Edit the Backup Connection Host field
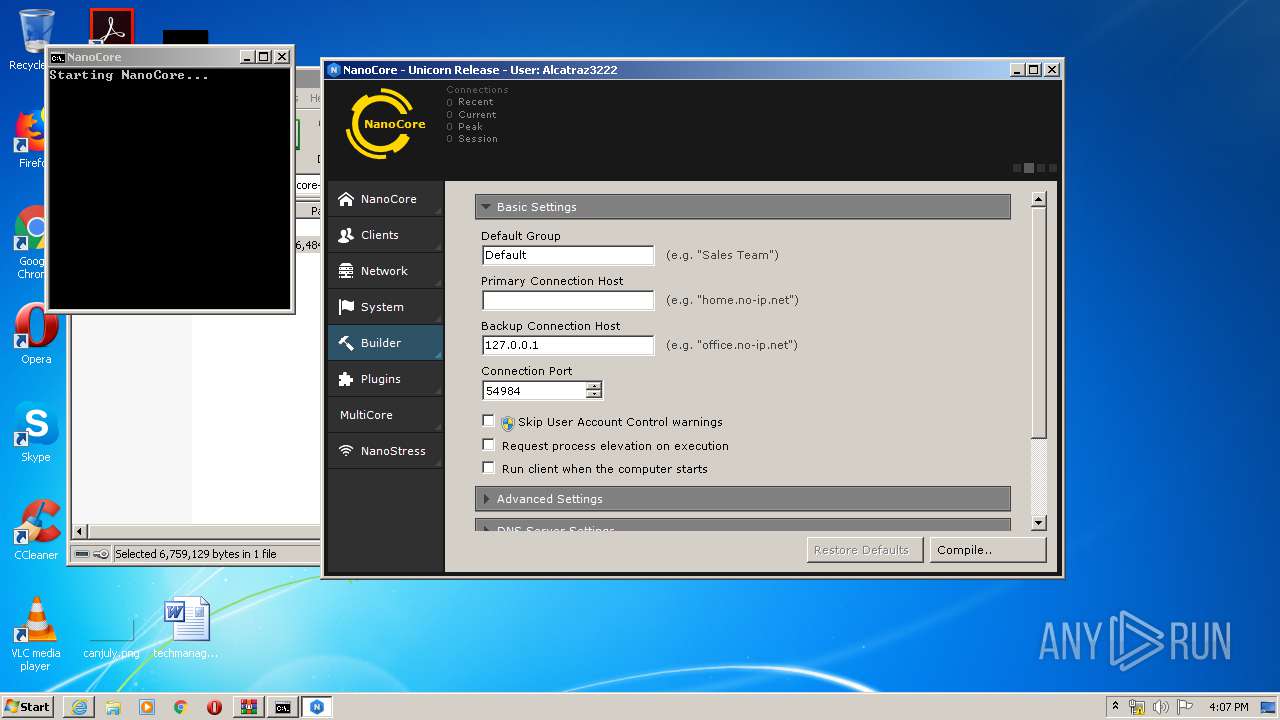Viewport: 1280px width, 720px height. (x=568, y=345)
